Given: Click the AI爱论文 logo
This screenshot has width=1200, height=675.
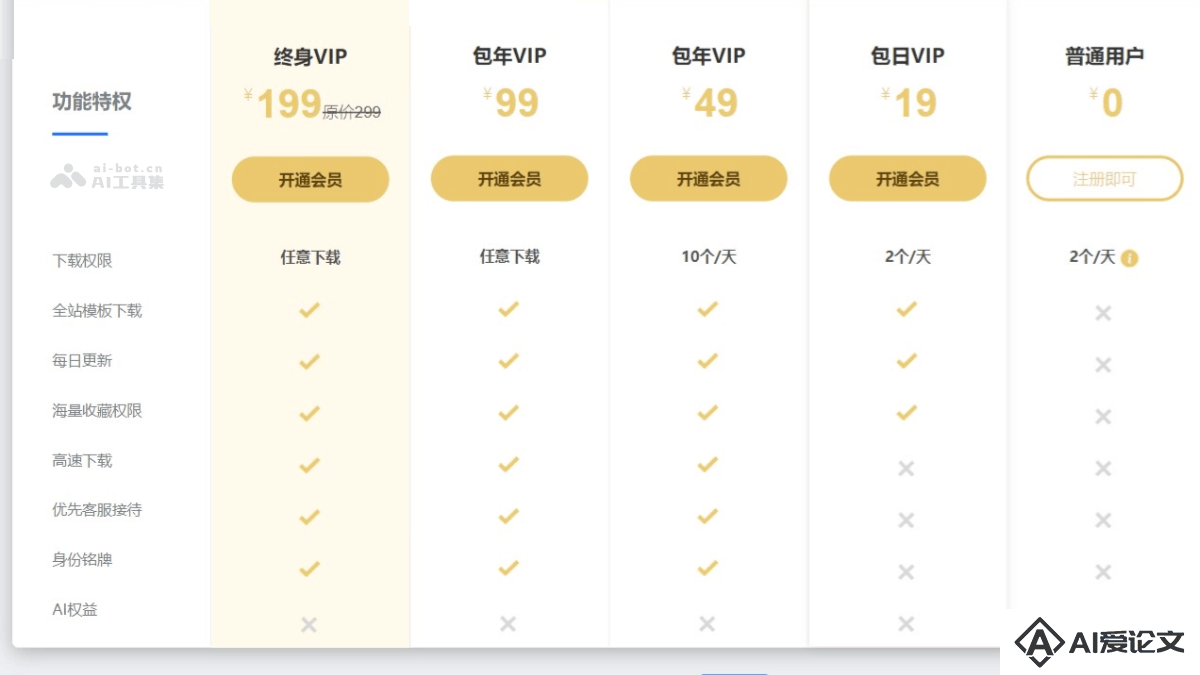Looking at the screenshot, I should [x=1100, y=642].
